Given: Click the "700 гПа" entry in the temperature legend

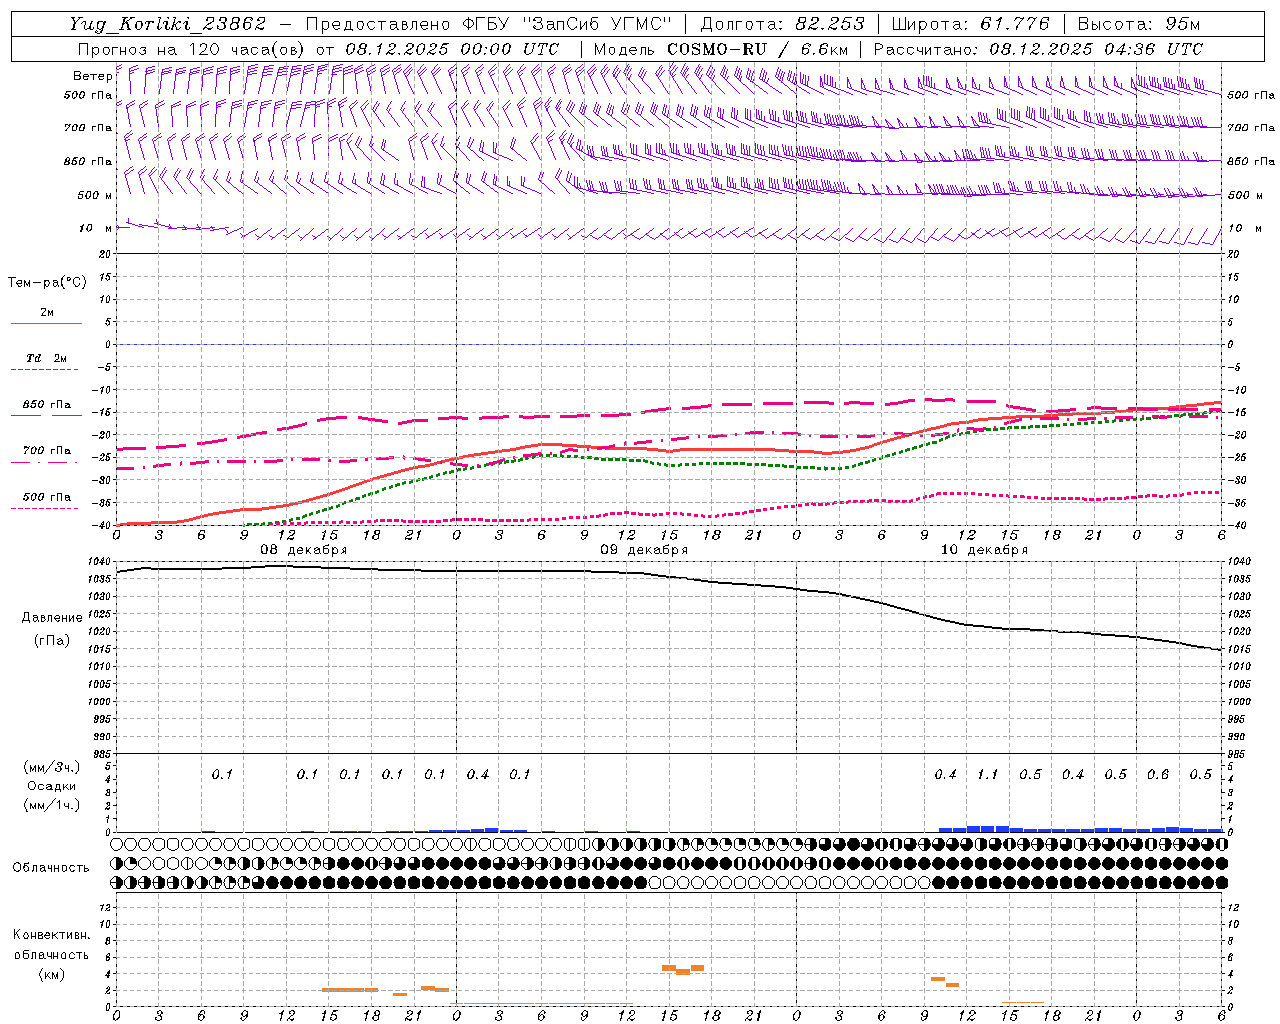Looking at the screenshot, I should [x=47, y=451].
